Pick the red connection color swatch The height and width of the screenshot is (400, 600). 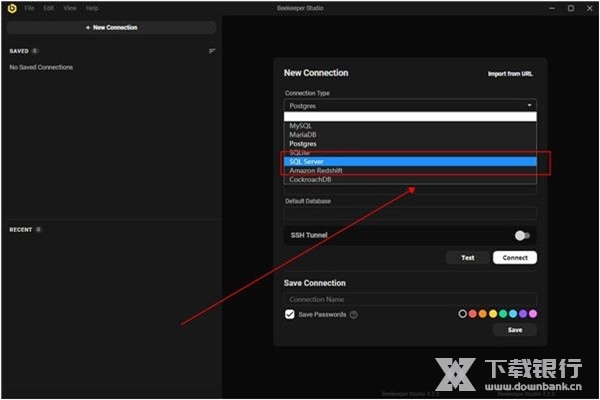tap(474, 314)
